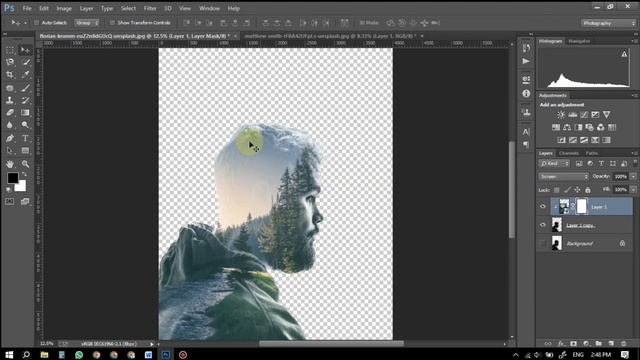This screenshot has width=640, height=360.
Task: Open the Layers panel options menu
Action: (634, 153)
